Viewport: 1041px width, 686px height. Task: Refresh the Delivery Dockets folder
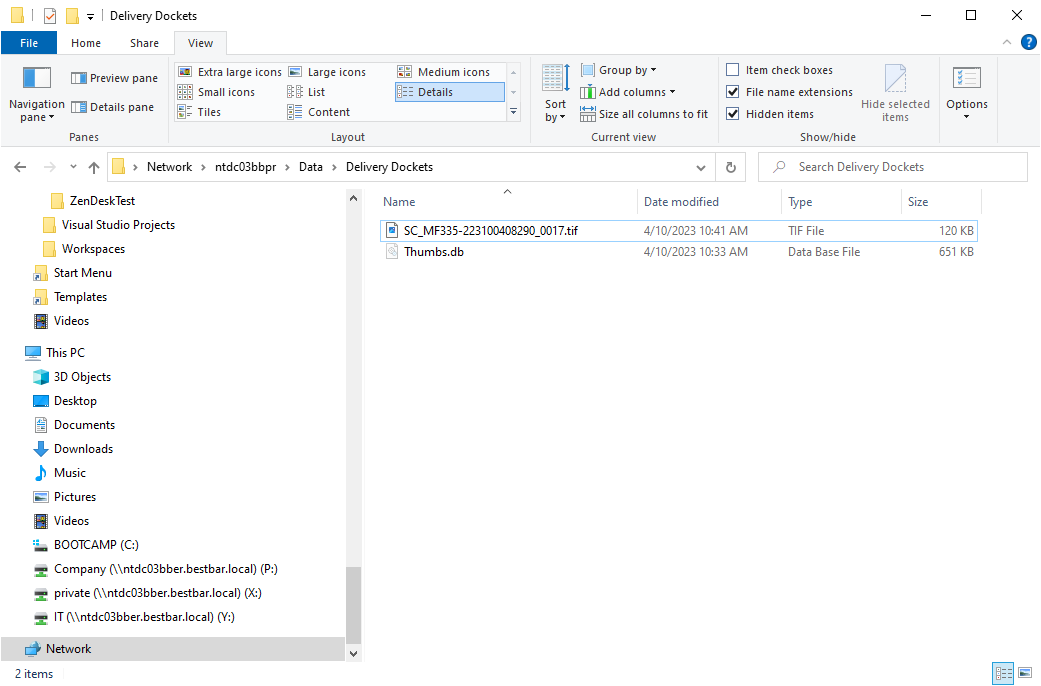coord(731,166)
